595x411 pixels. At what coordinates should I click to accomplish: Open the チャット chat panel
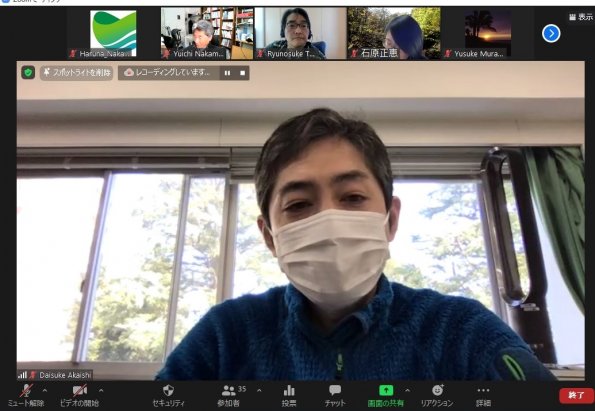click(x=335, y=395)
